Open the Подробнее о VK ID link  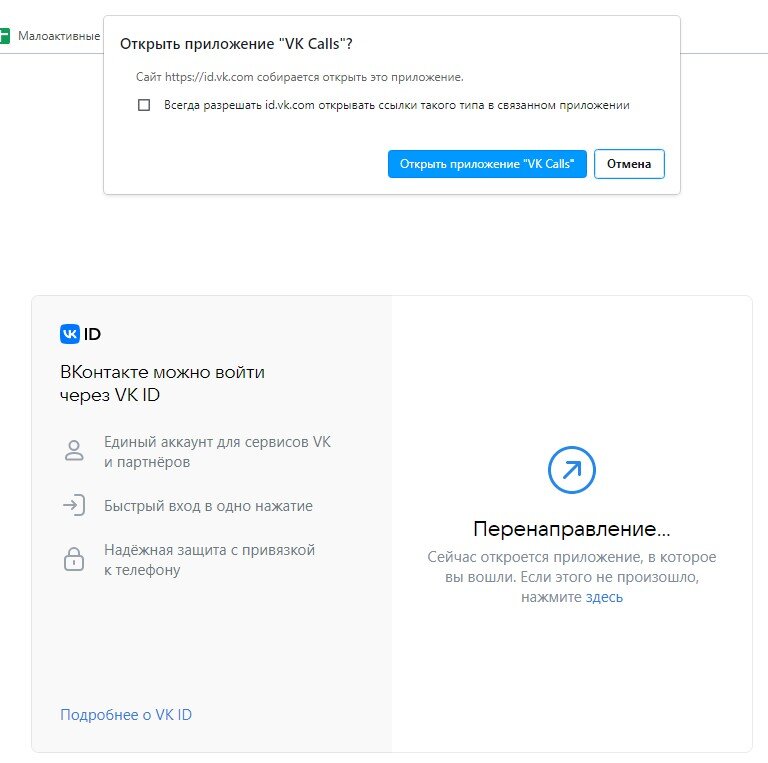[126, 715]
